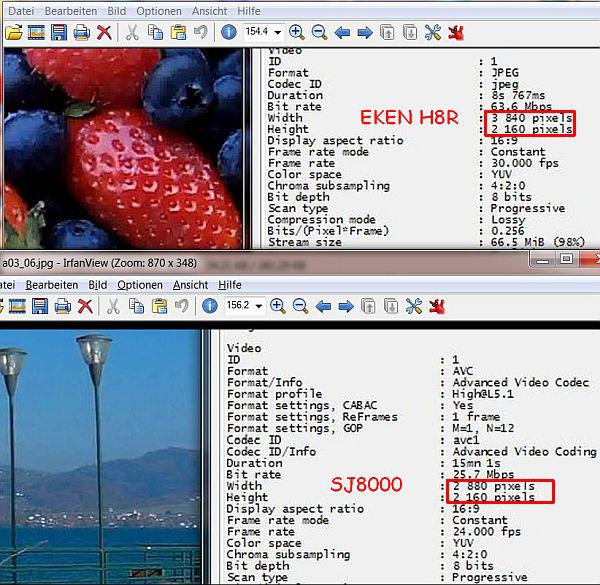Open slideshow icon in upper toolbar
The width and height of the screenshot is (600, 585).
point(36,33)
